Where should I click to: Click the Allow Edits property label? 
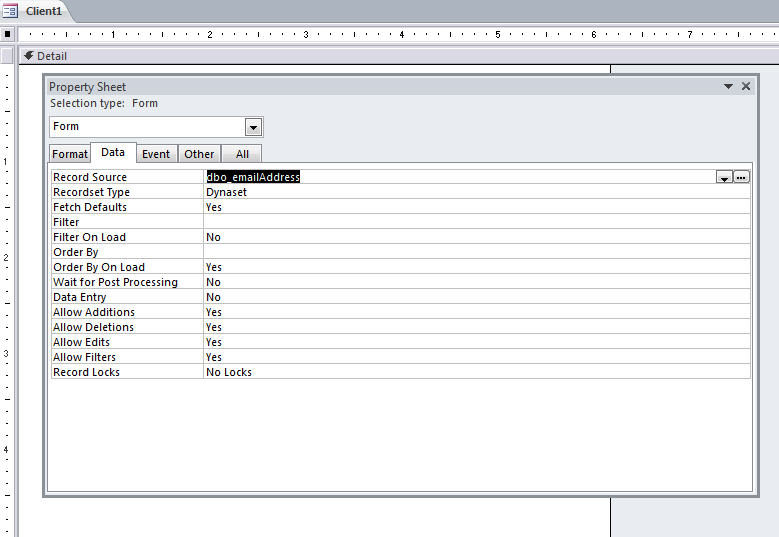click(x=81, y=342)
